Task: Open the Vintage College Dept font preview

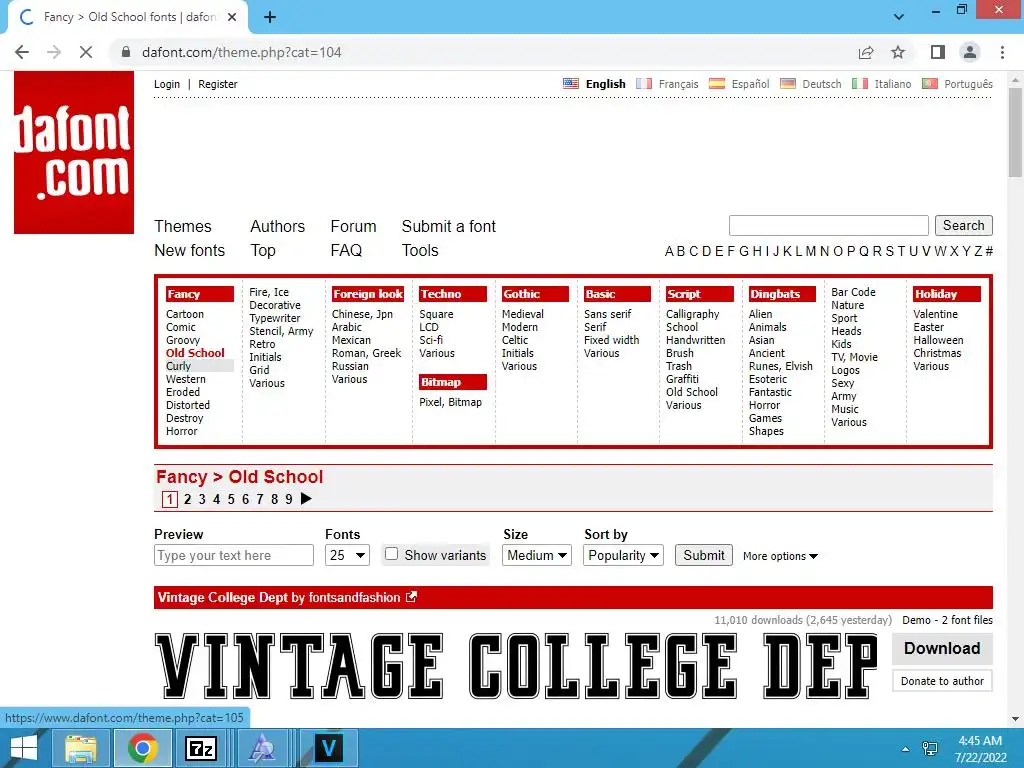Action: (x=517, y=665)
